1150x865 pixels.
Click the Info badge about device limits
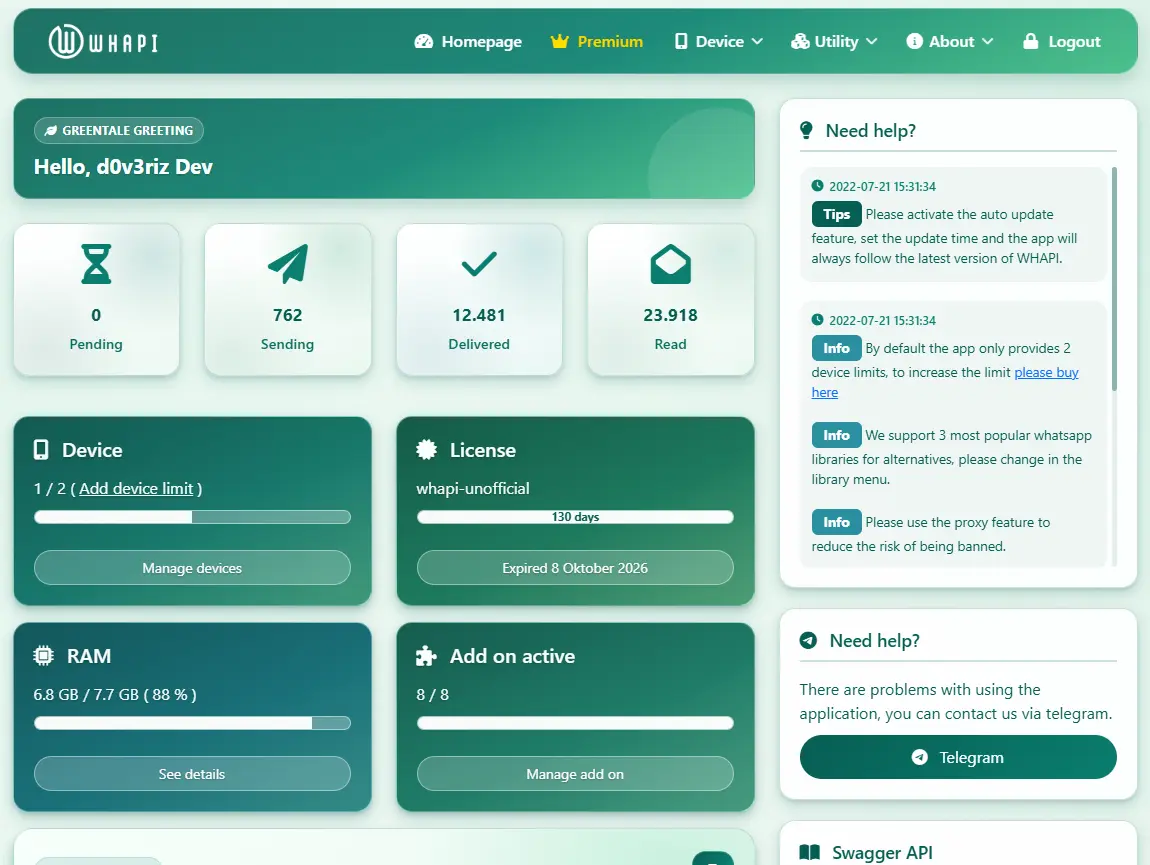point(836,348)
